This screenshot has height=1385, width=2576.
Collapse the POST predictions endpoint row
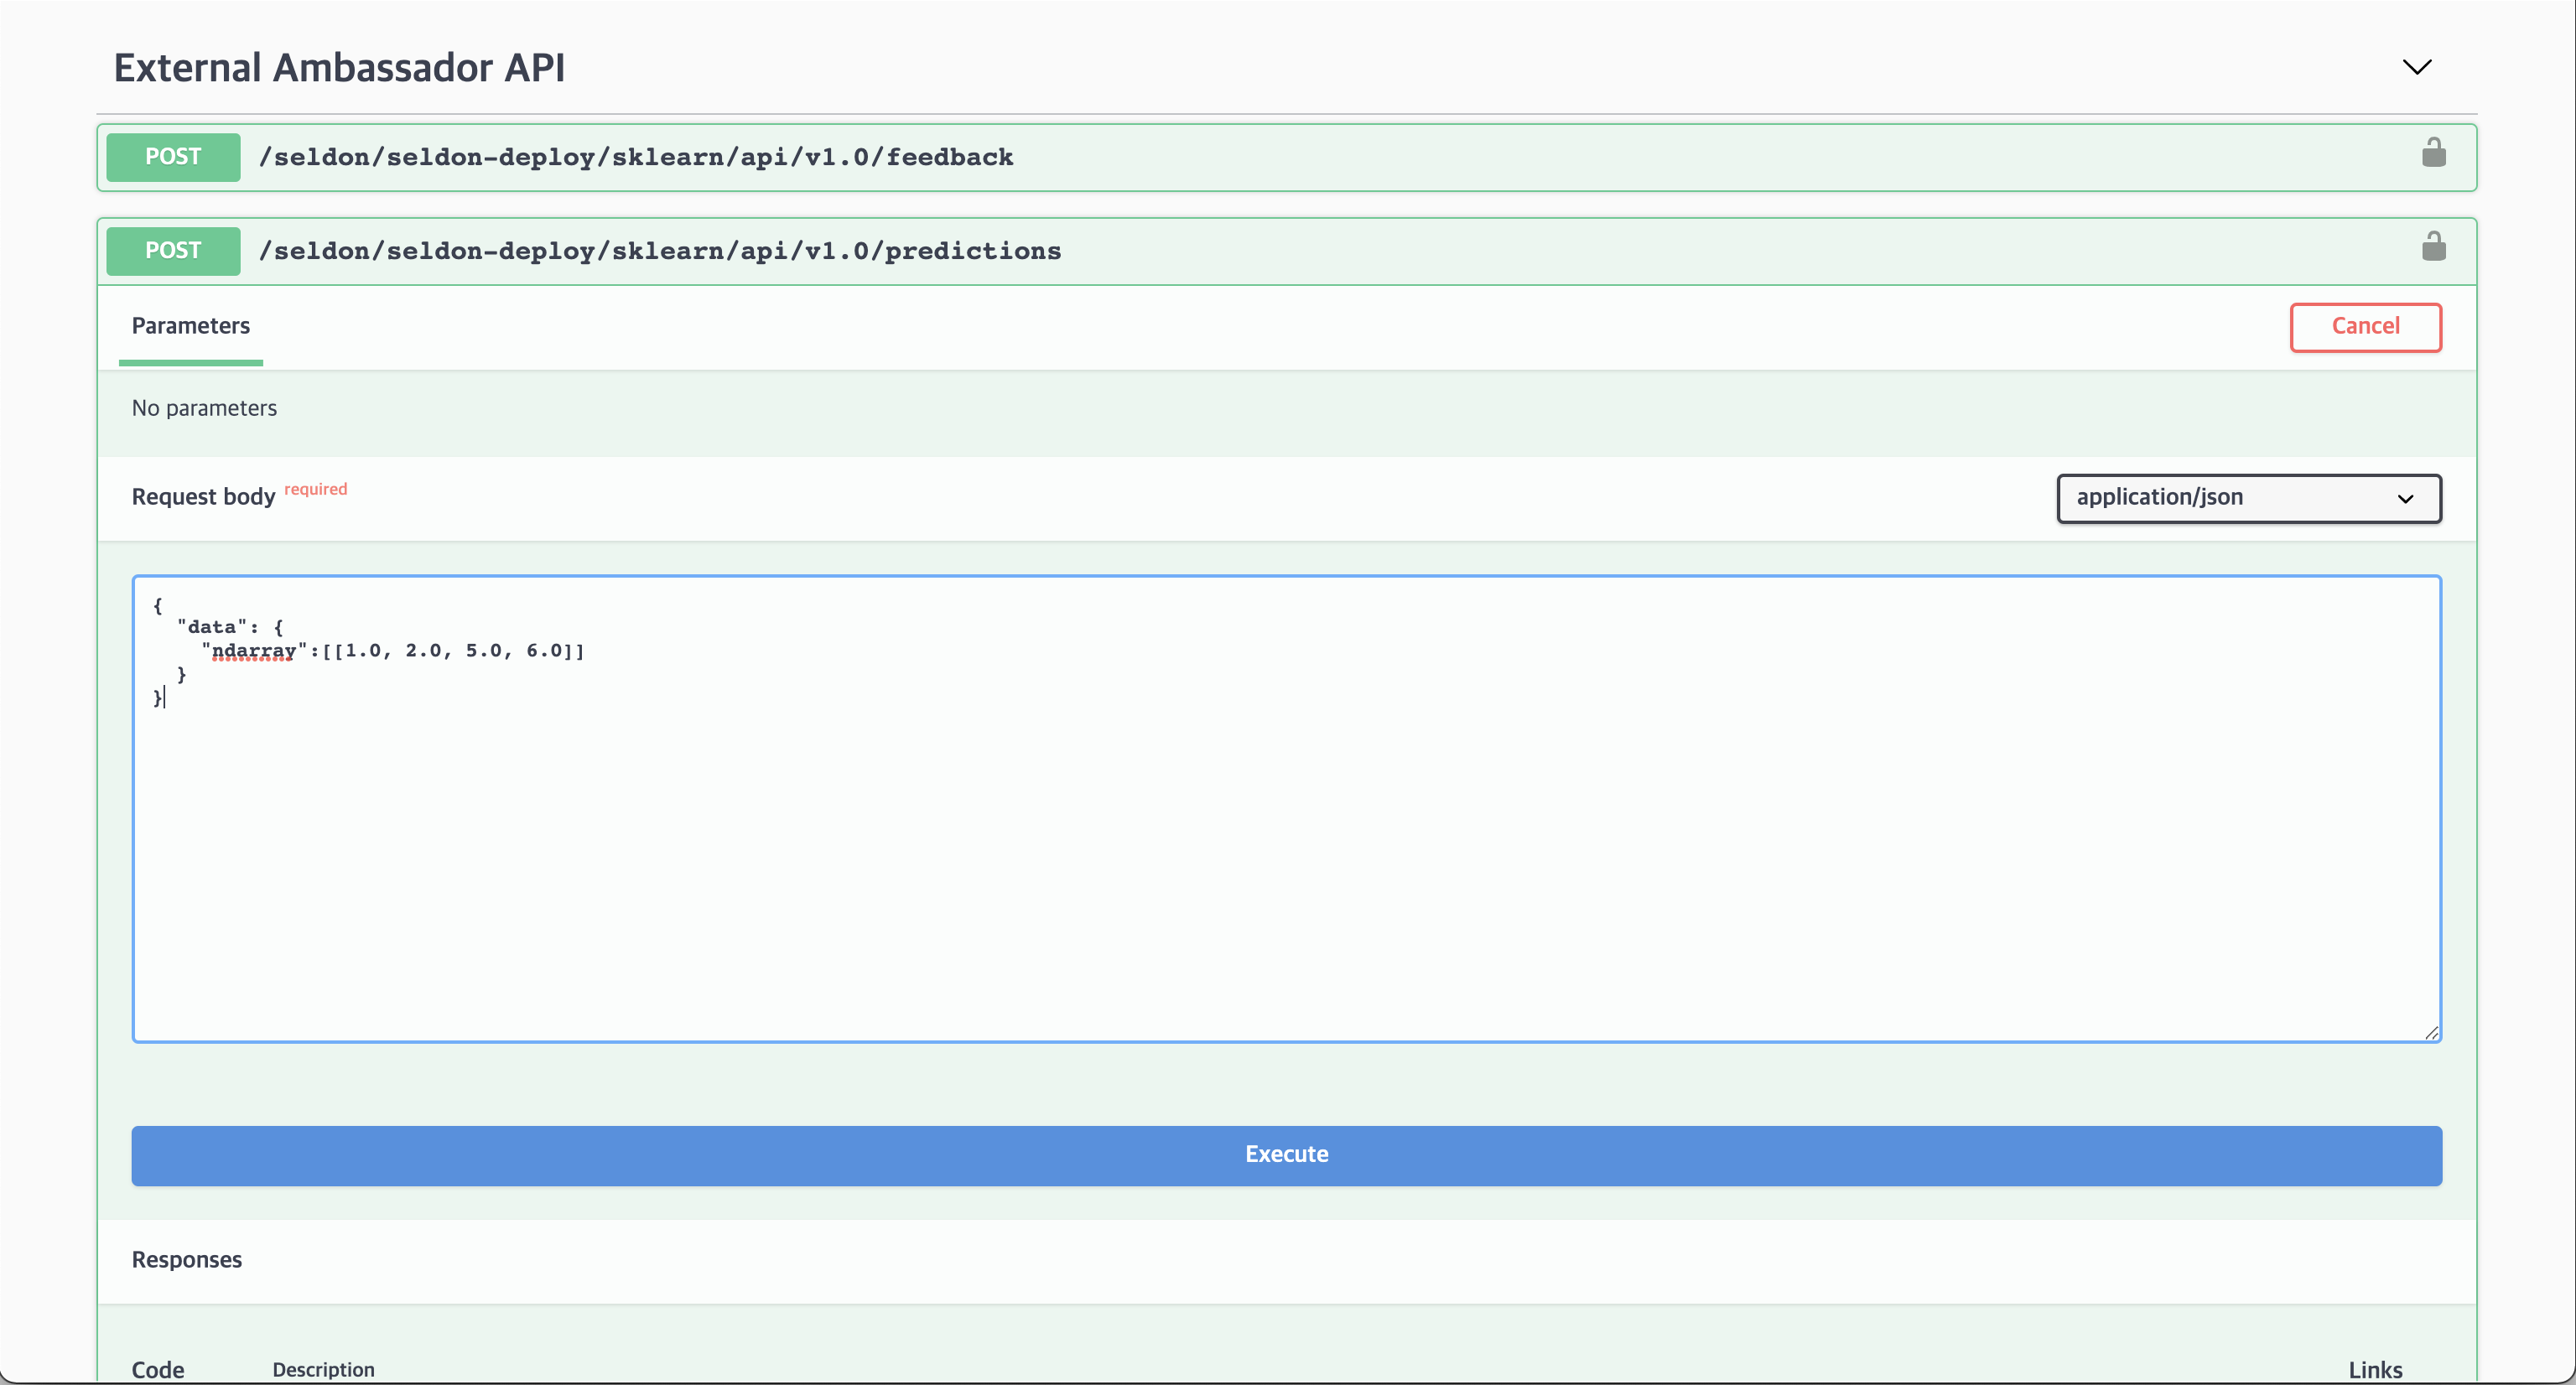click(x=1286, y=251)
